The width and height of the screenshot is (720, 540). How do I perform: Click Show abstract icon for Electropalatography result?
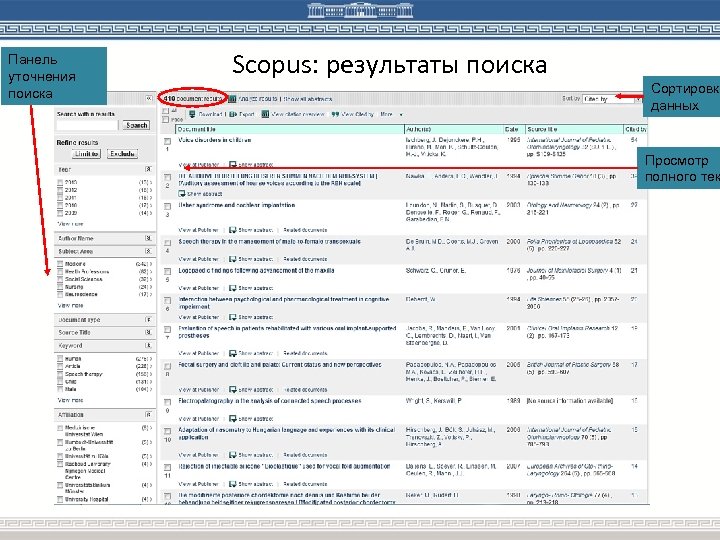pyautogui.click(x=233, y=418)
